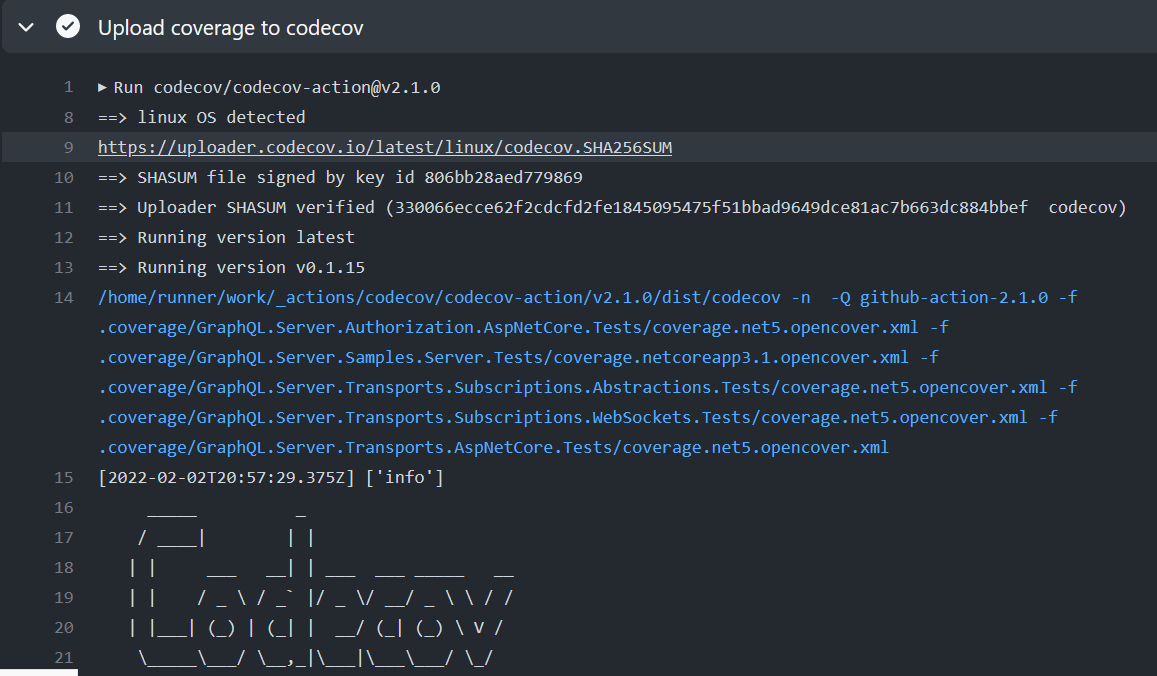The width and height of the screenshot is (1157, 676).
Task: Open the codecov.SHA256SUM uploader URL
Action: pyautogui.click(x=385, y=148)
